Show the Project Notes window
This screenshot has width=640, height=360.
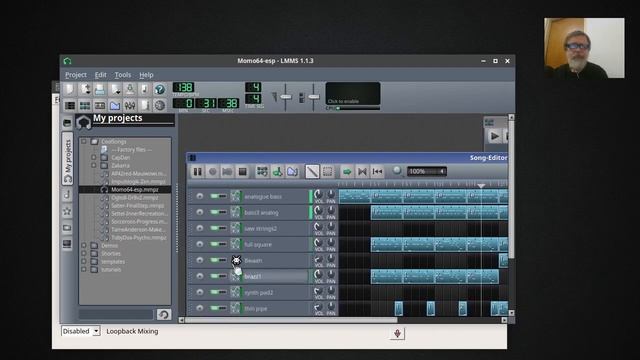click(x=144, y=106)
